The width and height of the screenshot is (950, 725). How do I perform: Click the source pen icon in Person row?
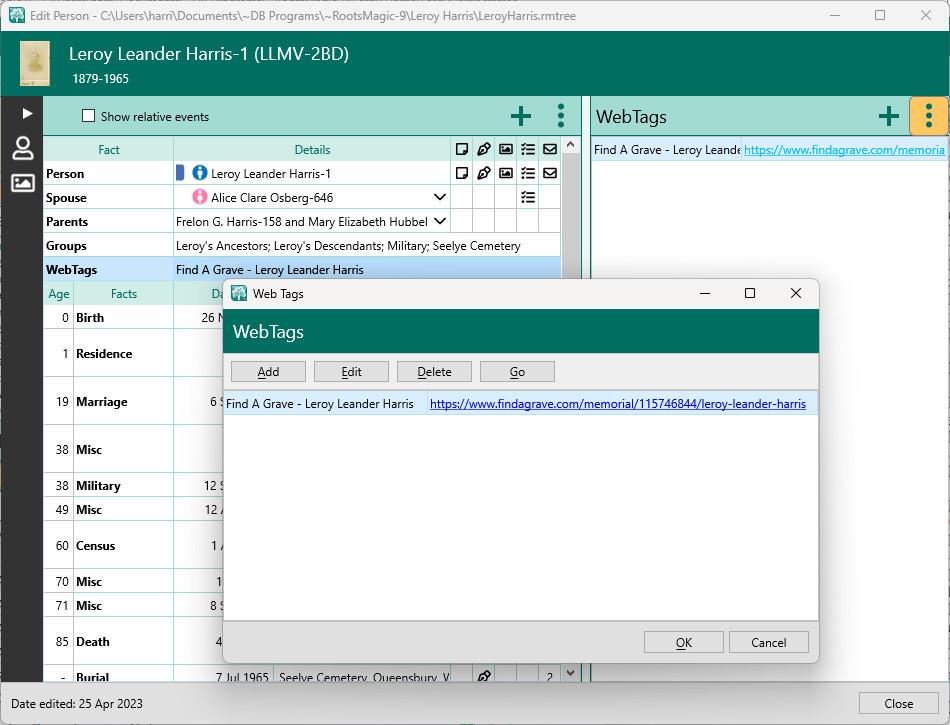click(484, 173)
